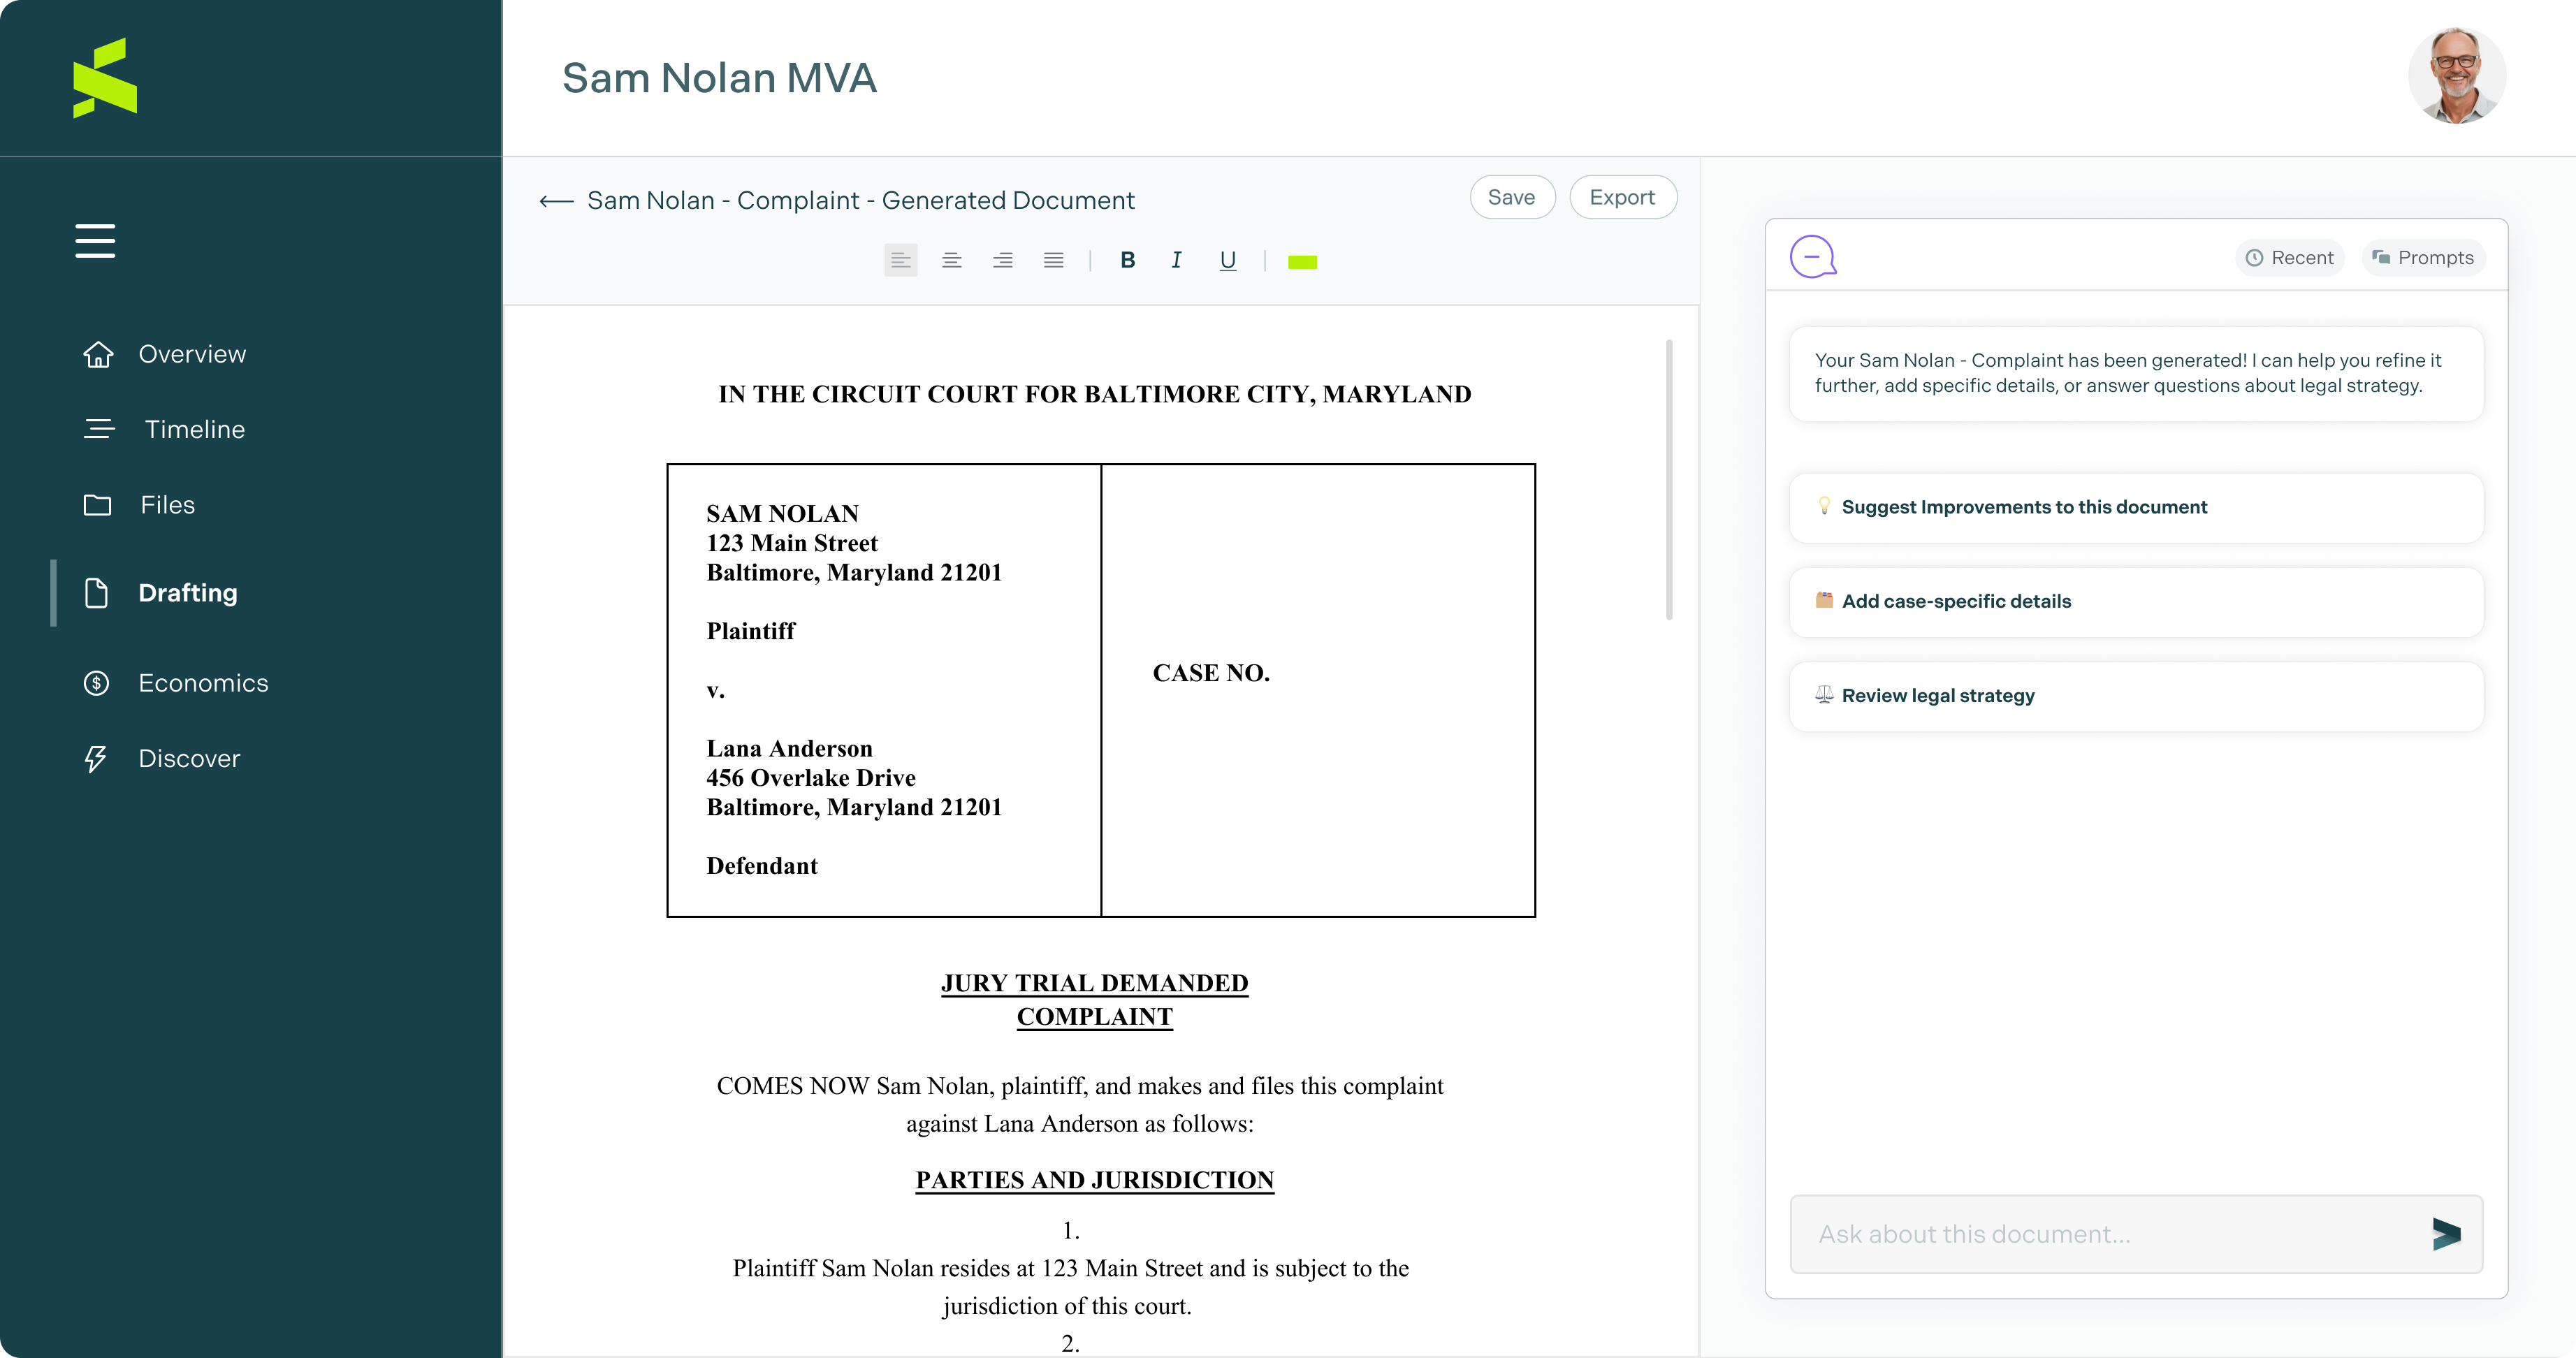Click the align left icon
This screenshot has width=2576, height=1358.
(x=900, y=261)
